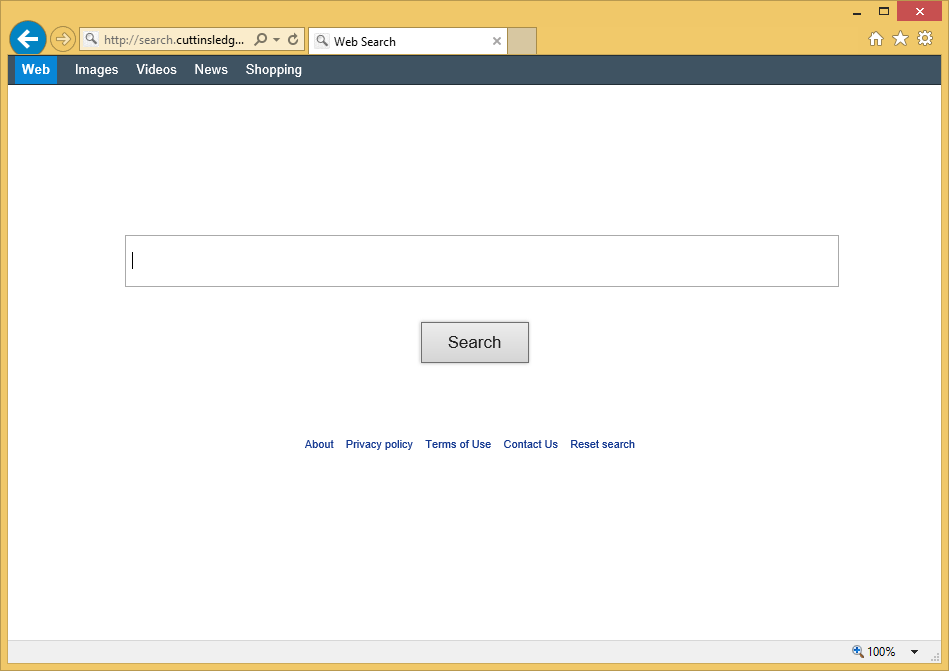Screen dimensions: 949x671
Task: Open the Tools gear icon
Action: click(x=925, y=39)
